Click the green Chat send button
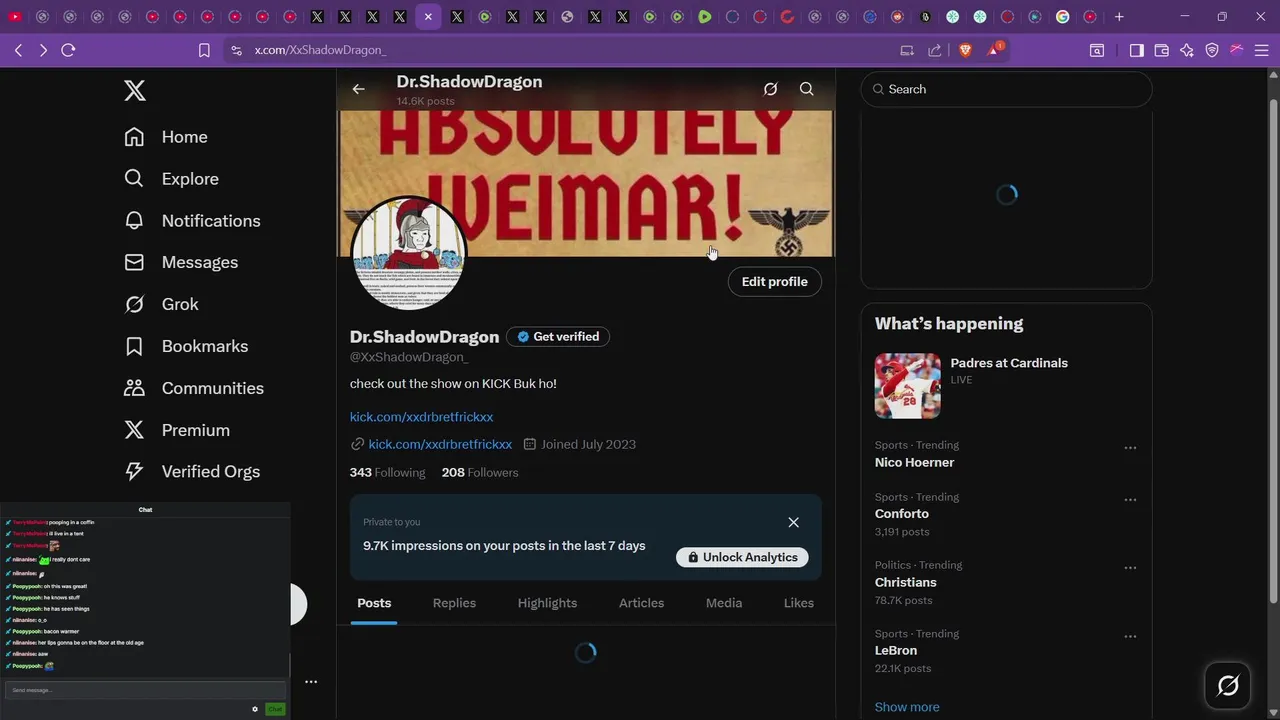This screenshot has height=720, width=1280. coord(275,709)
